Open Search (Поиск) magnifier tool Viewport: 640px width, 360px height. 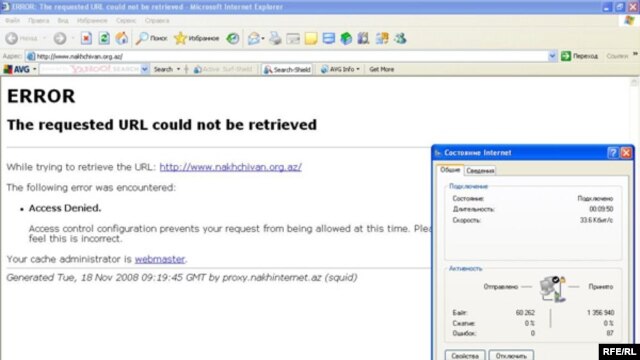pos(152,38)
